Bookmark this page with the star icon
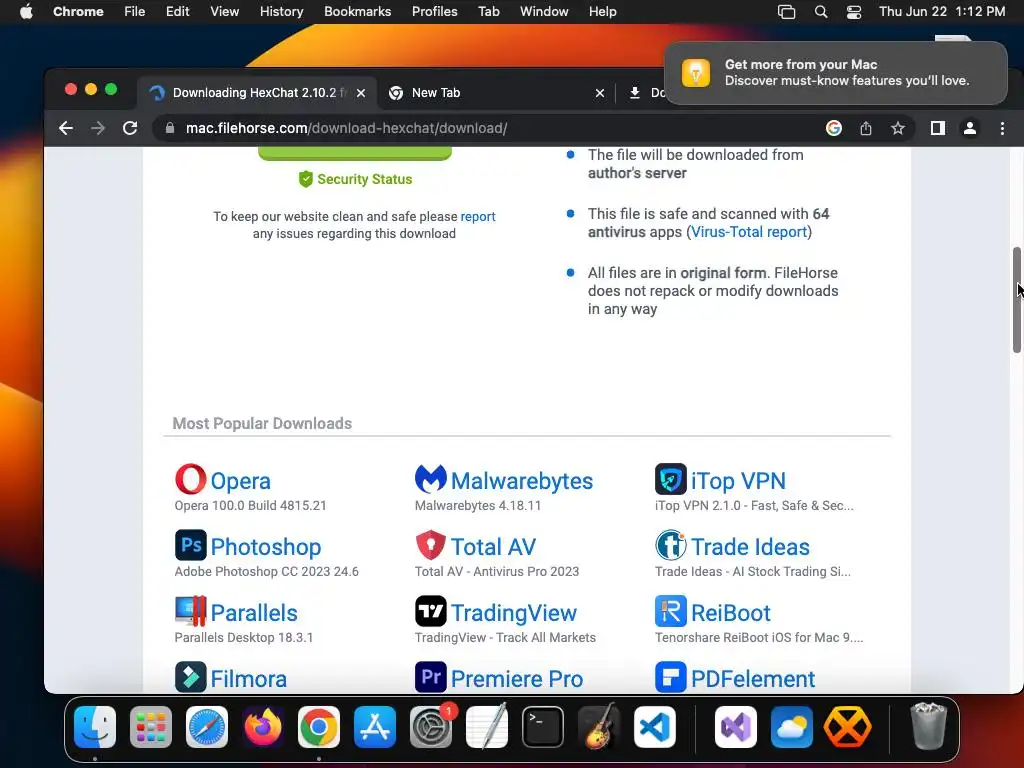 pos(898,128)
